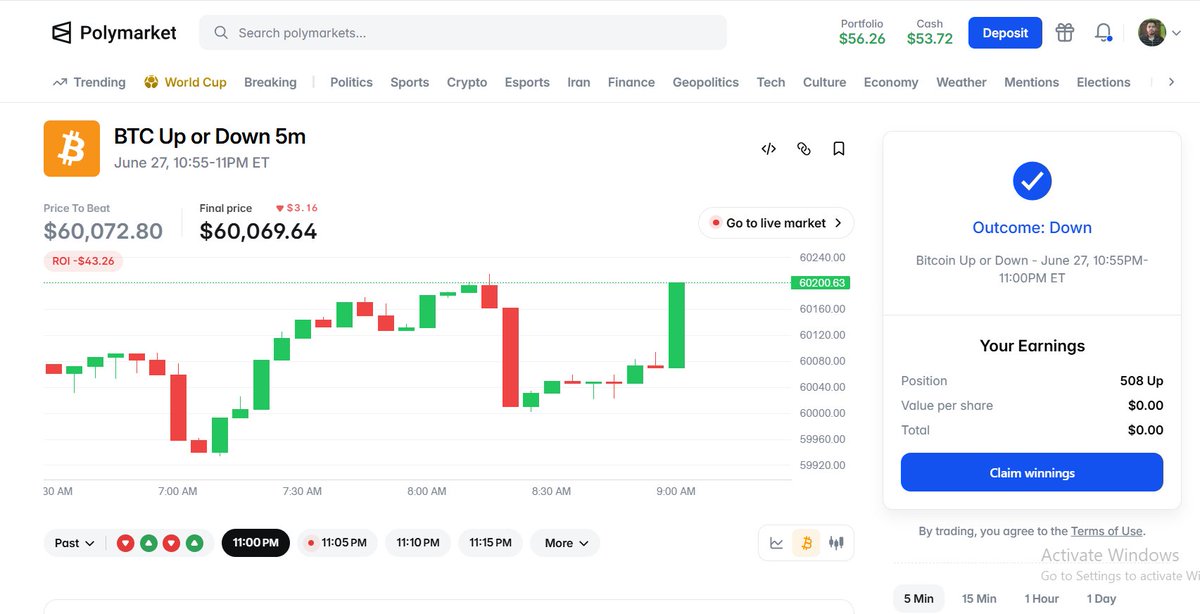1200x614 pixels.
Task: Click the World Cup ball icon
Action: (152, 82)
